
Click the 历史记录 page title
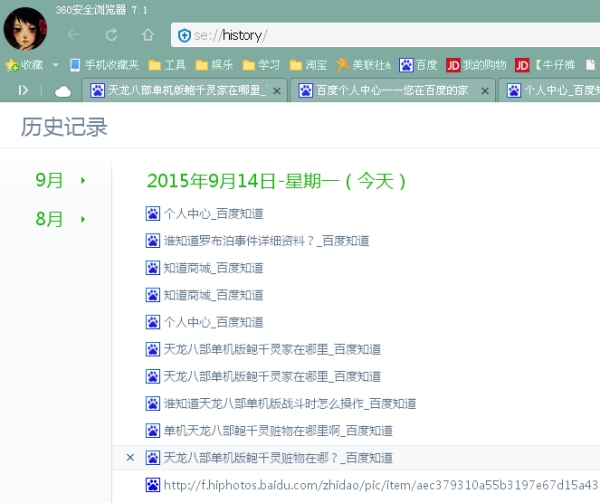click(x=64, y=127)
